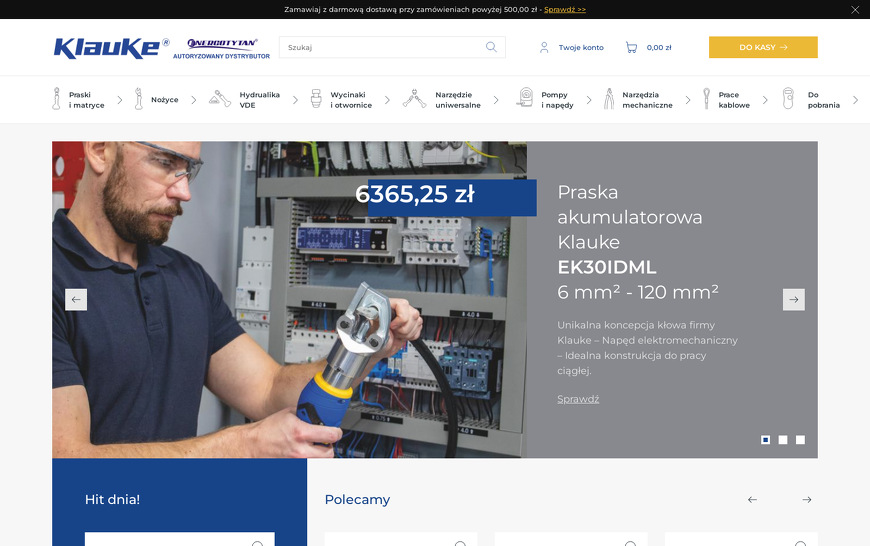The image size is (870, 546).
Task: Select the second banner slide dot
Action: tap(783, 440)
